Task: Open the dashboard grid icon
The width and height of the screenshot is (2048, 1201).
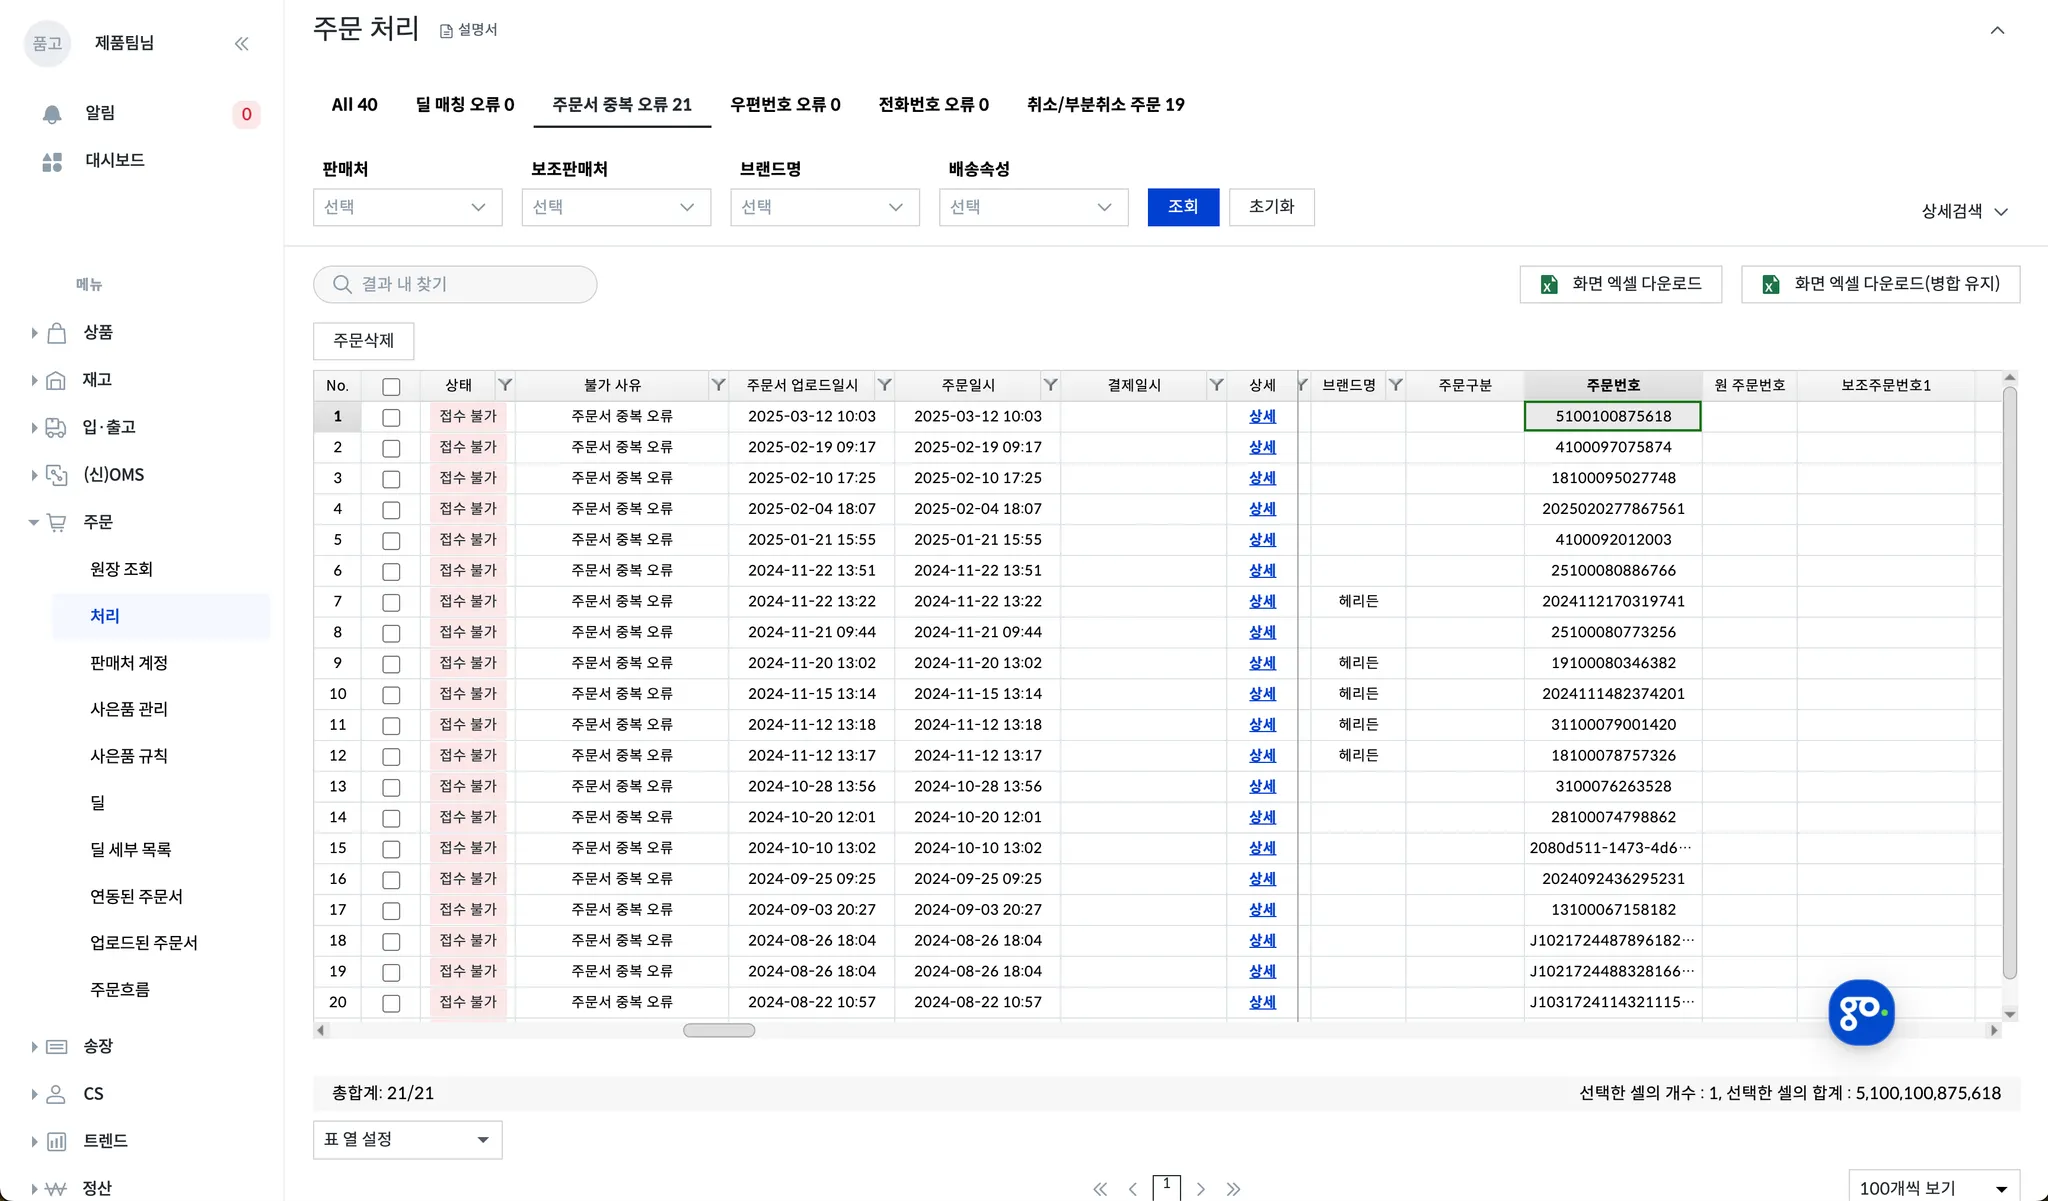Action: tap(52, 161)
